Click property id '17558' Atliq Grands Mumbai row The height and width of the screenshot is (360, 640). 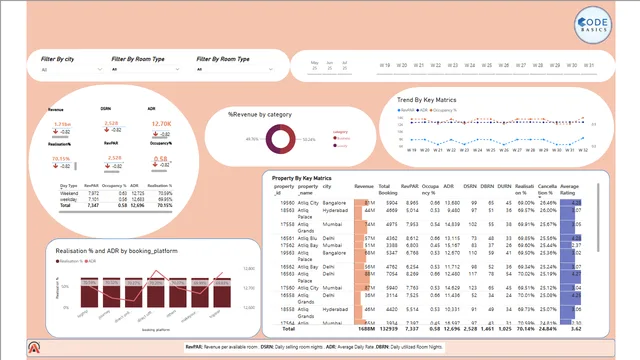(427, 227)
